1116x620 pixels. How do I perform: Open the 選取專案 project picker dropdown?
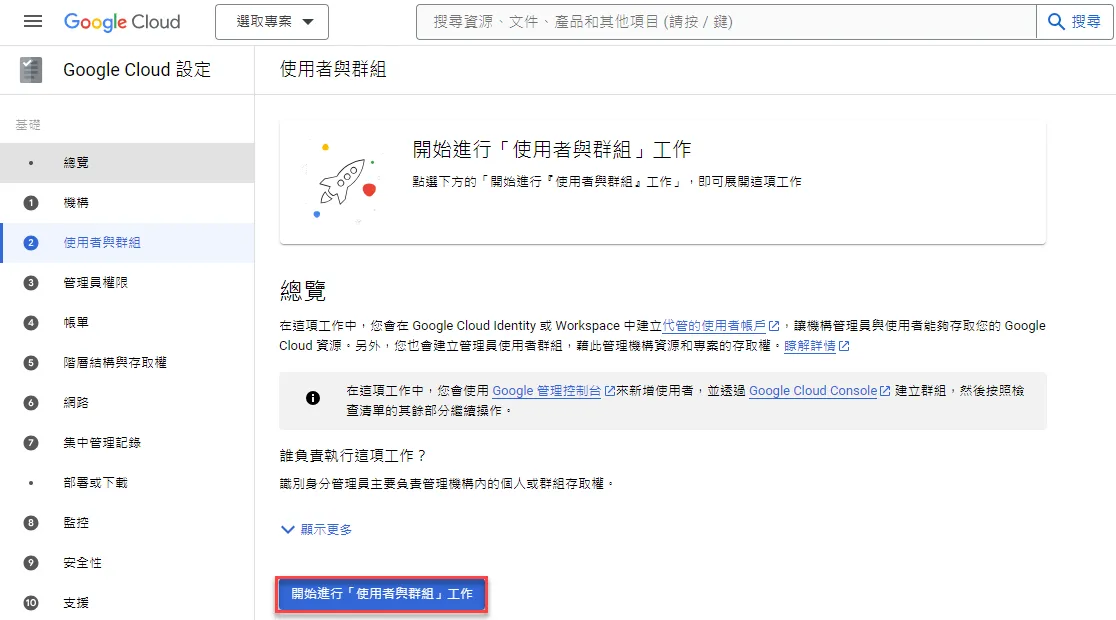[x=272, y=22]
